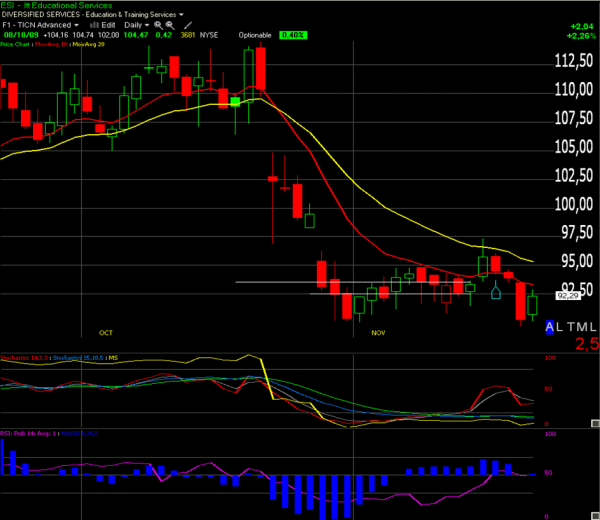Toggle the first L scale letter
600x520 pixels.
click(559, 327)
